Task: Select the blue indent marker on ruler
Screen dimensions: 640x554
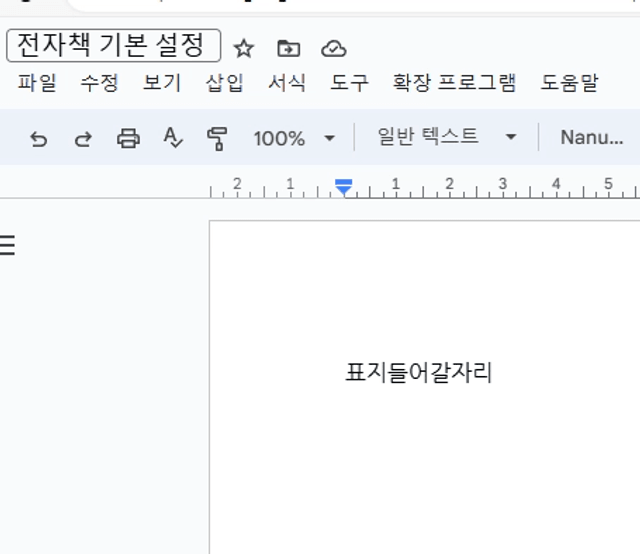Action: pyautogui.click(x=344, y=187)
